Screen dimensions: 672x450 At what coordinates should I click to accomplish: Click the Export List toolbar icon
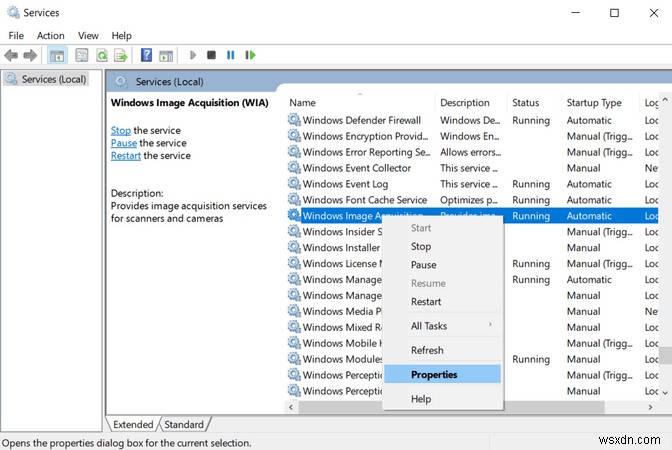[x=121, y=55]
